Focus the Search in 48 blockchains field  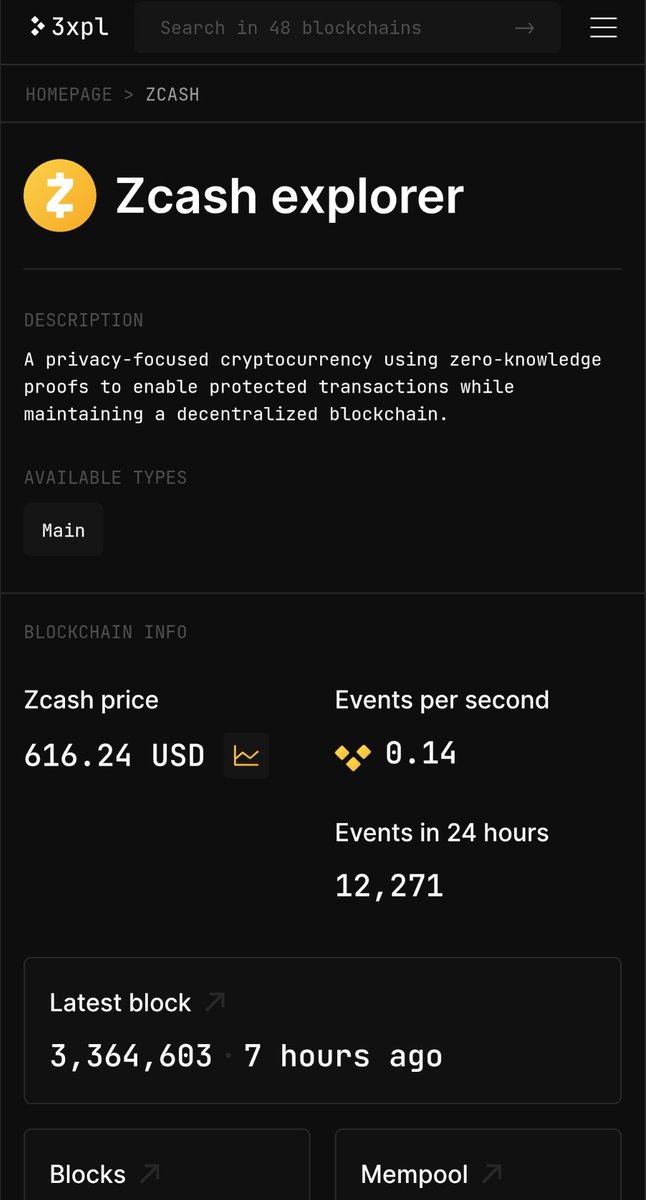[x=347, y=28]
